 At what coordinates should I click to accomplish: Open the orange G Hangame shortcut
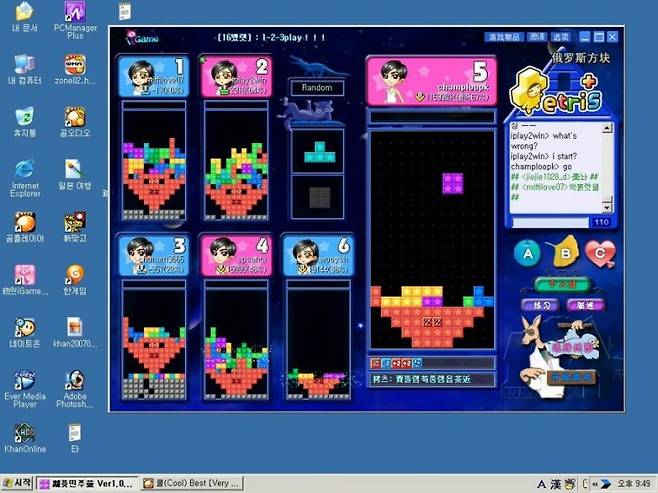tap(75, 280)
